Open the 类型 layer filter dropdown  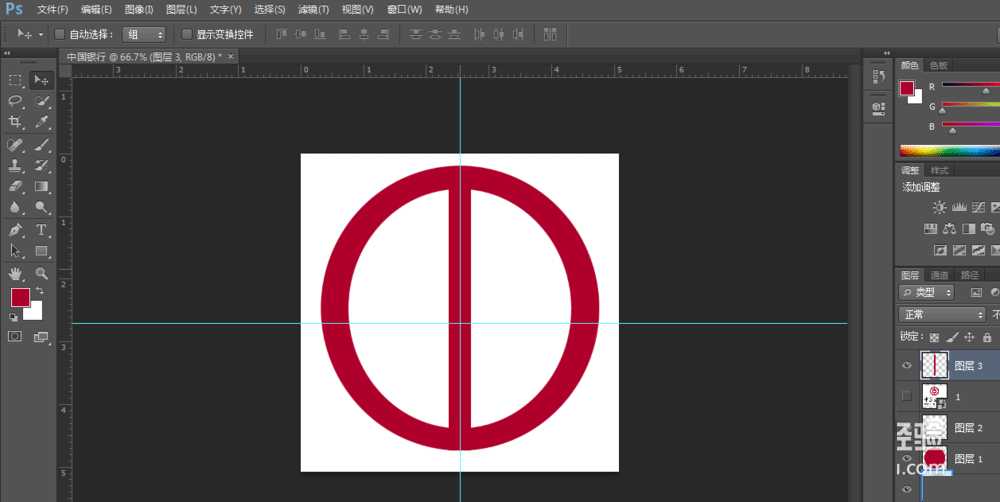tap(927, 292)
